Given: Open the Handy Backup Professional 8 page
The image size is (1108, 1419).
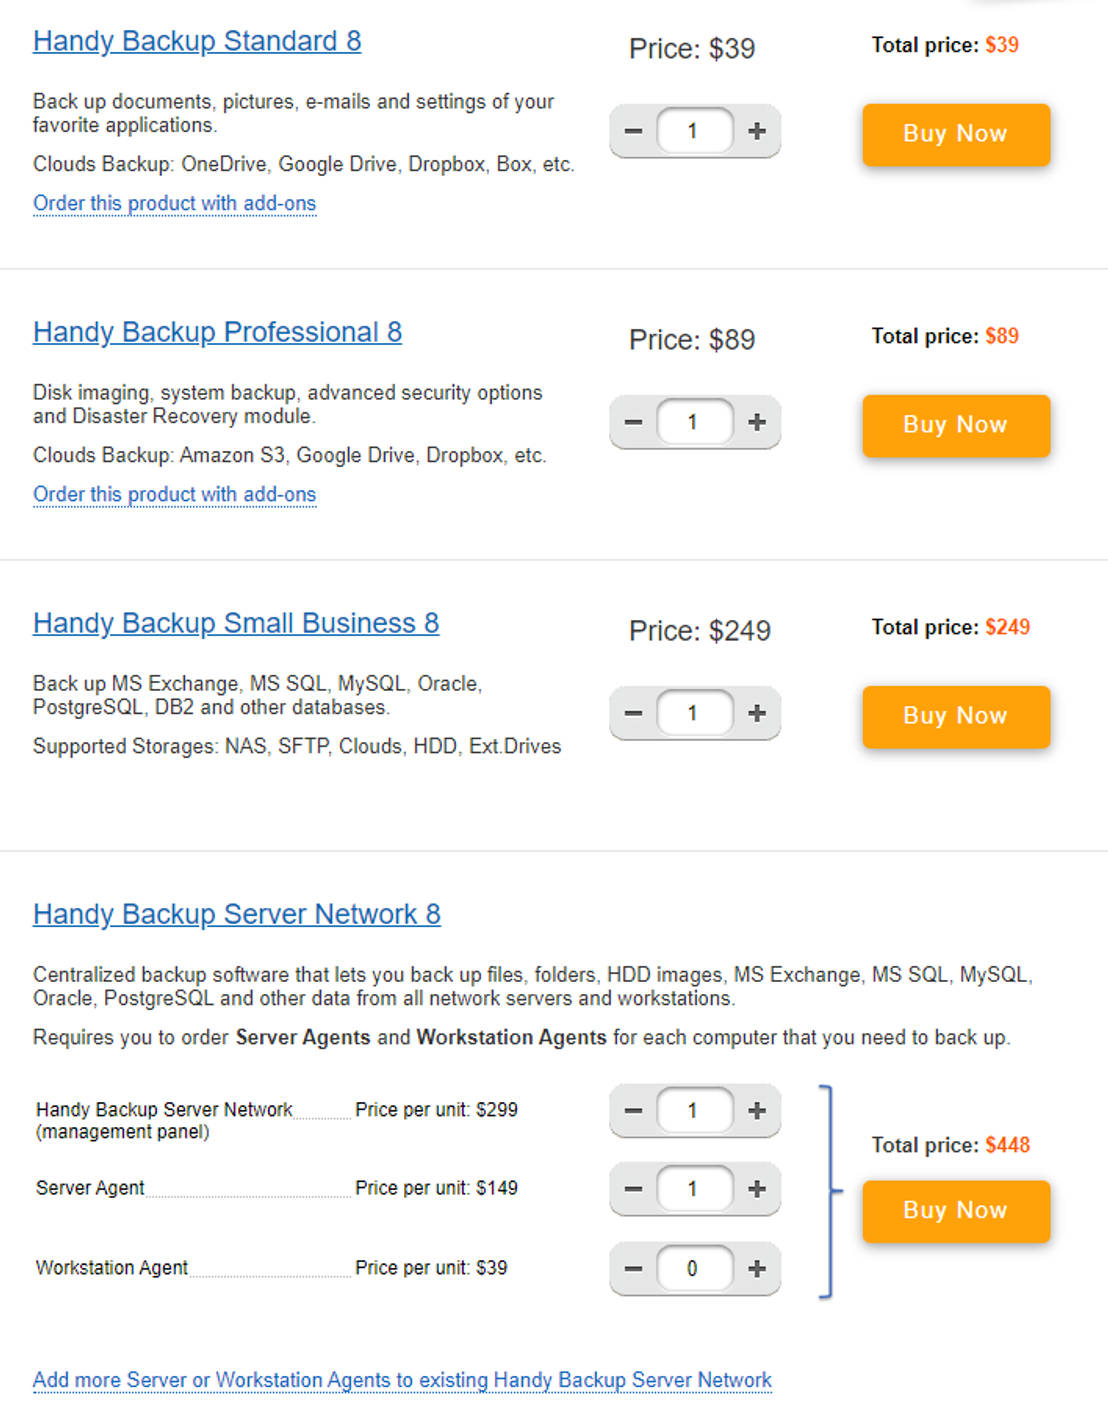Looking at the screenshot, I should tap(217, 331).
